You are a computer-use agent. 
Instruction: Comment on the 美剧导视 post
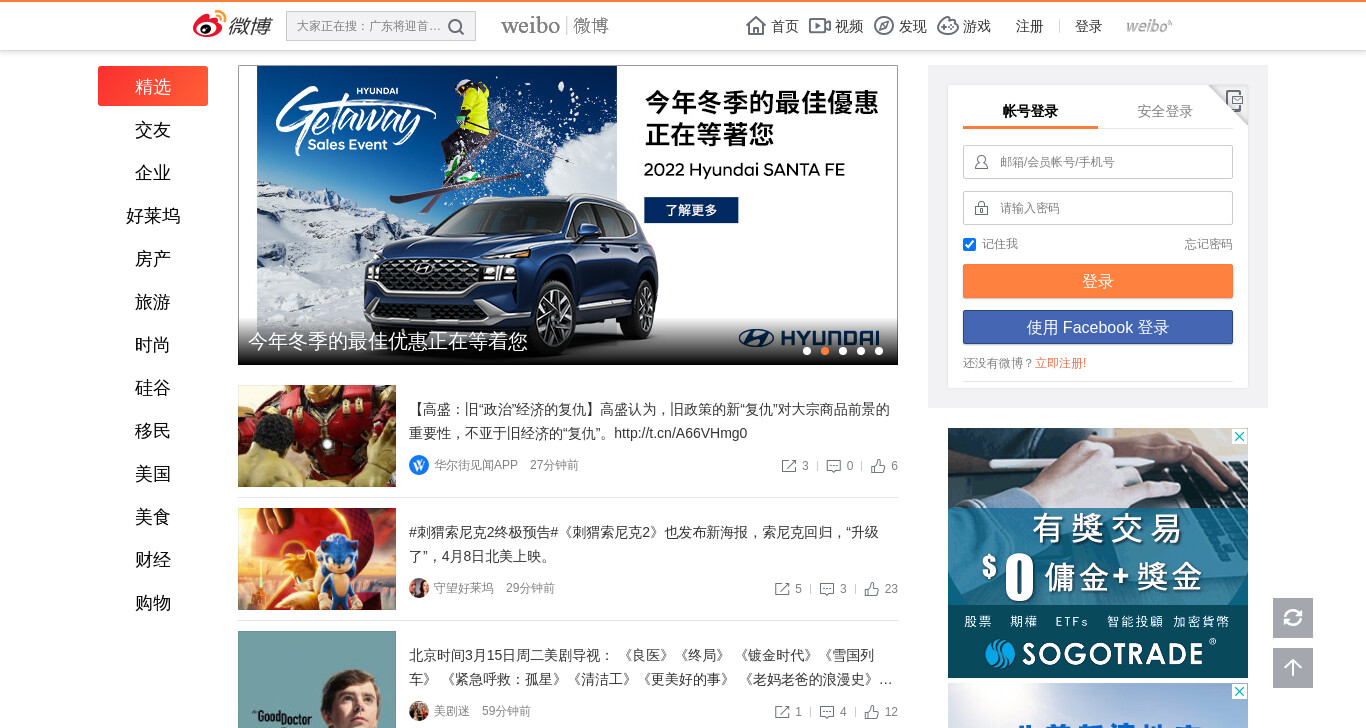[x=827, y=712]
